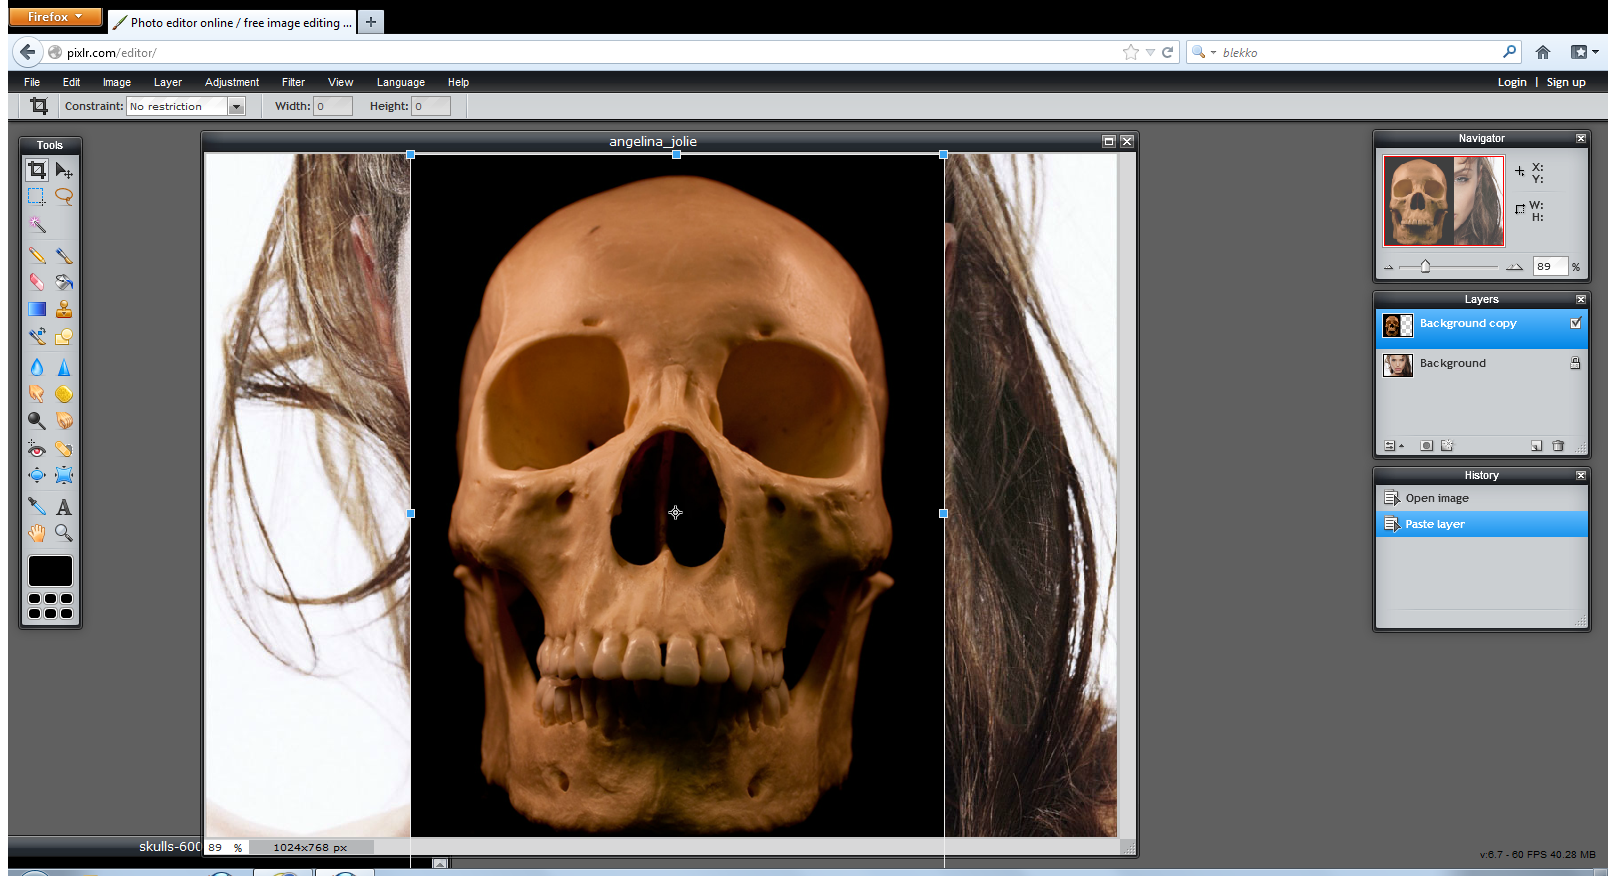Screen dimensions: 1616x876
Task: Click the Navigator preview thumbnail
Action: click(1443, 201)
